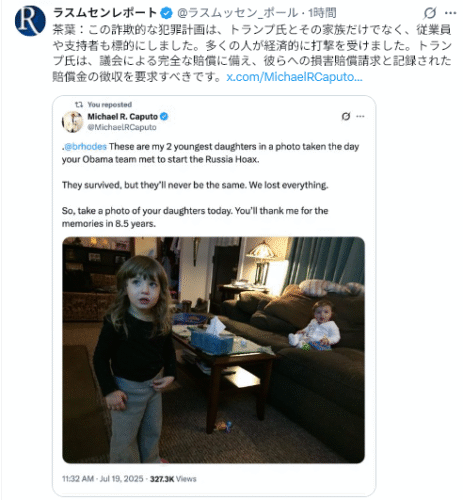Click the @MichaelRCaputo handle
This screenshot has height=500, width=463.
tap(122, 127)
